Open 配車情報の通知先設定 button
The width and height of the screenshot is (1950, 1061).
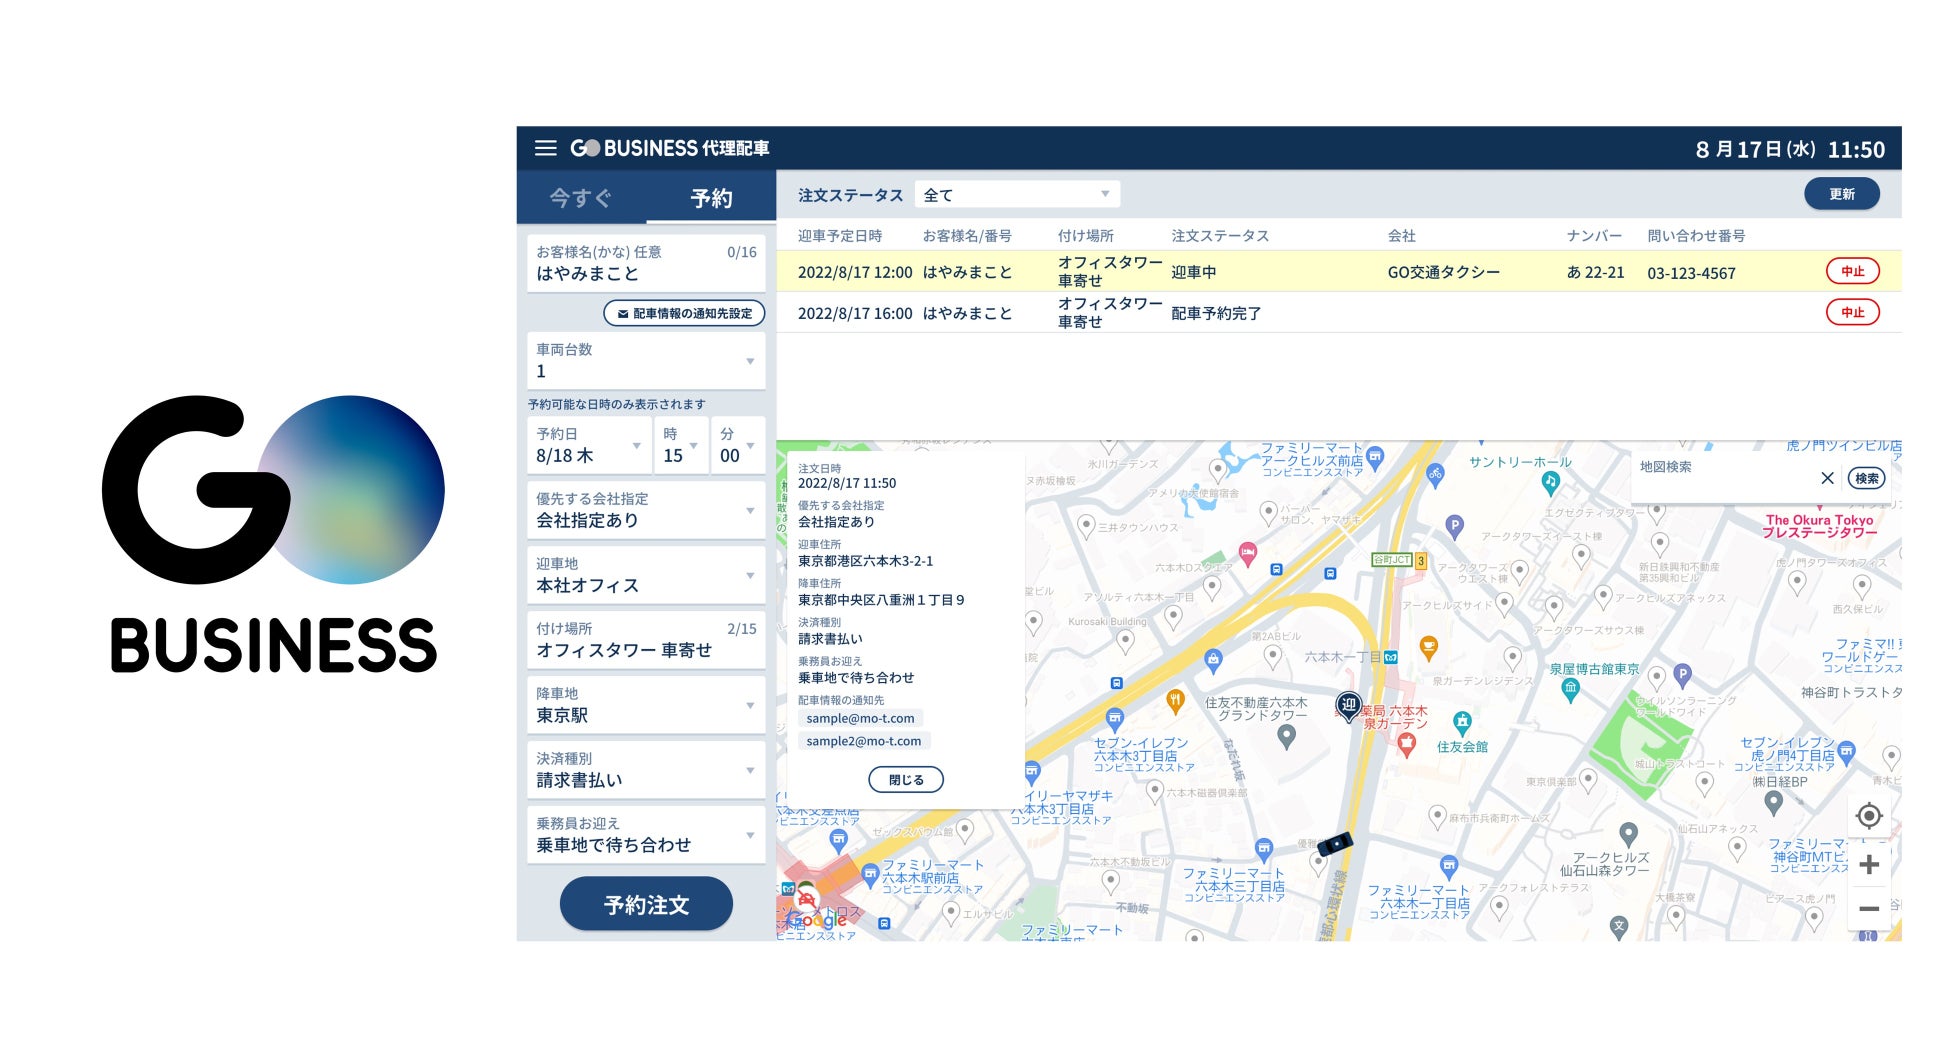tap(684, 313)
